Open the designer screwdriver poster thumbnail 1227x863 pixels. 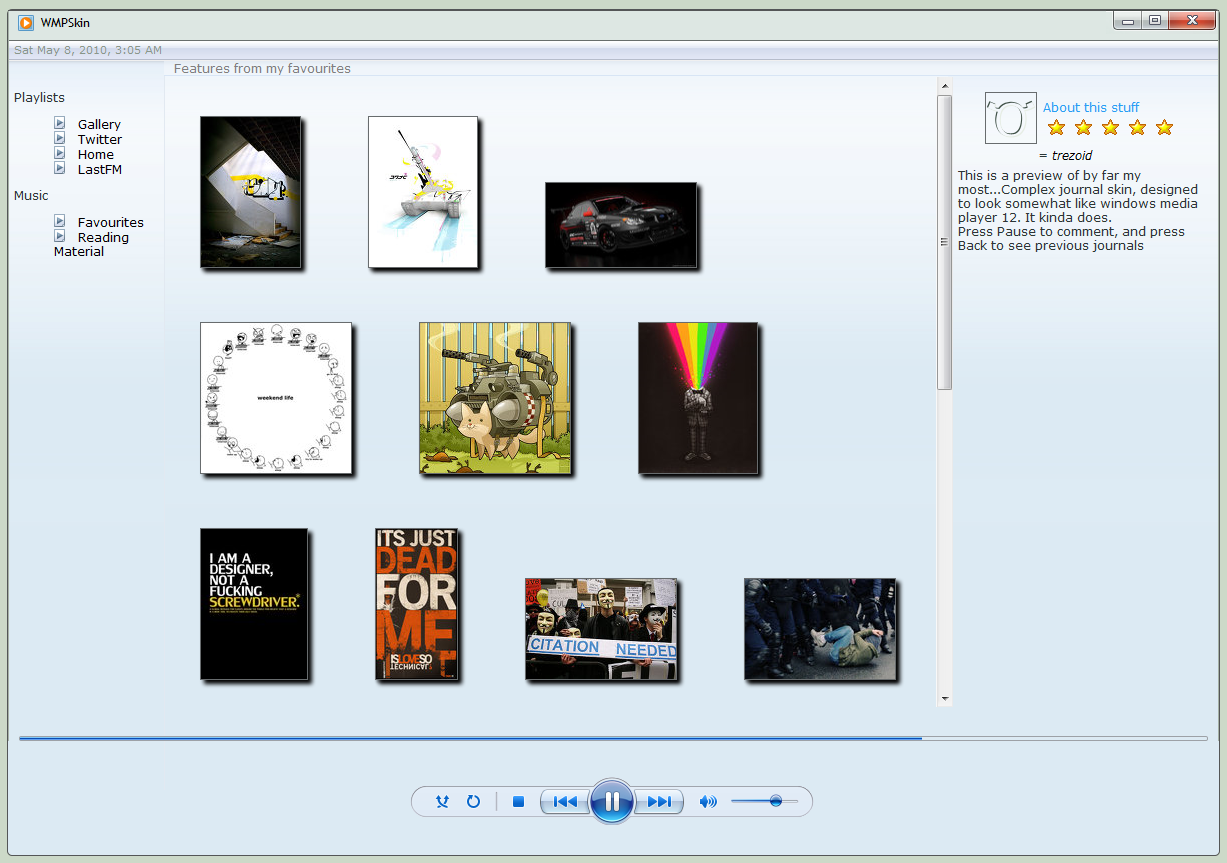point(254,604)
